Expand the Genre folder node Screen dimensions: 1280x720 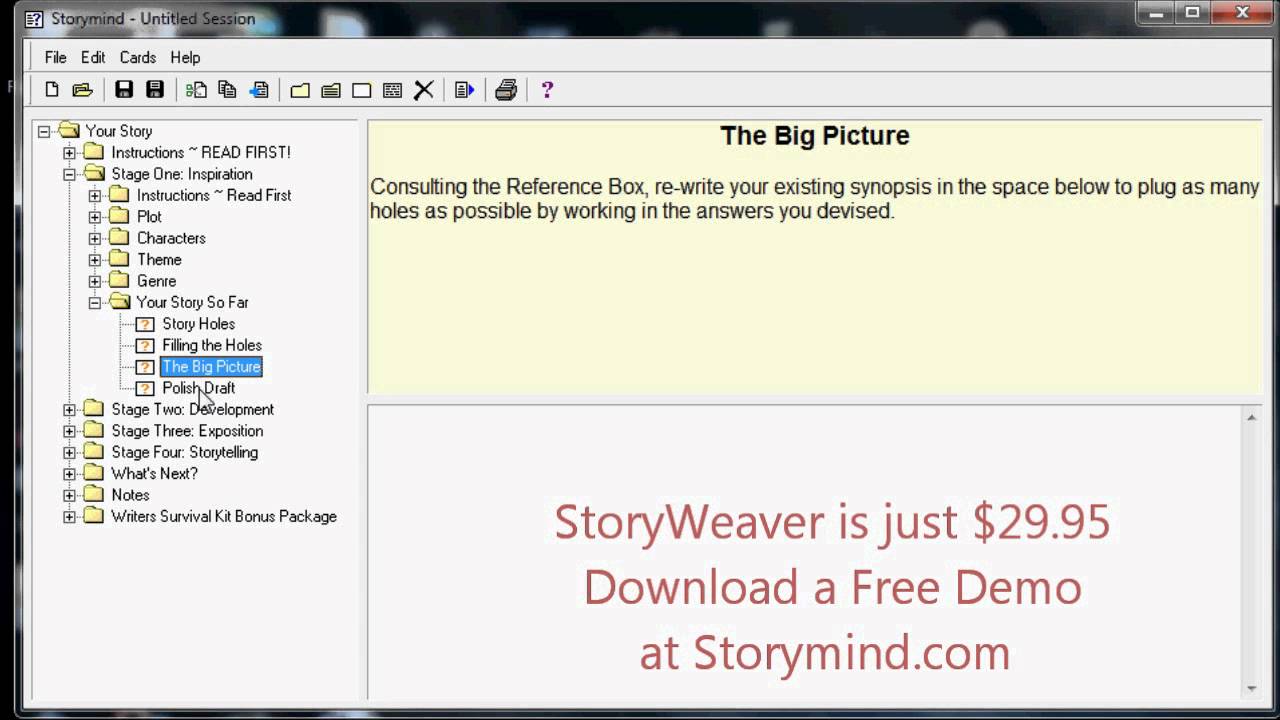pos(95,281)
